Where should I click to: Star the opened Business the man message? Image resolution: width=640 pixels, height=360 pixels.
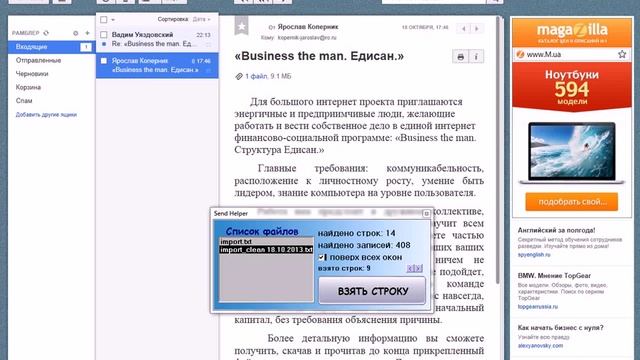point(242,26)
